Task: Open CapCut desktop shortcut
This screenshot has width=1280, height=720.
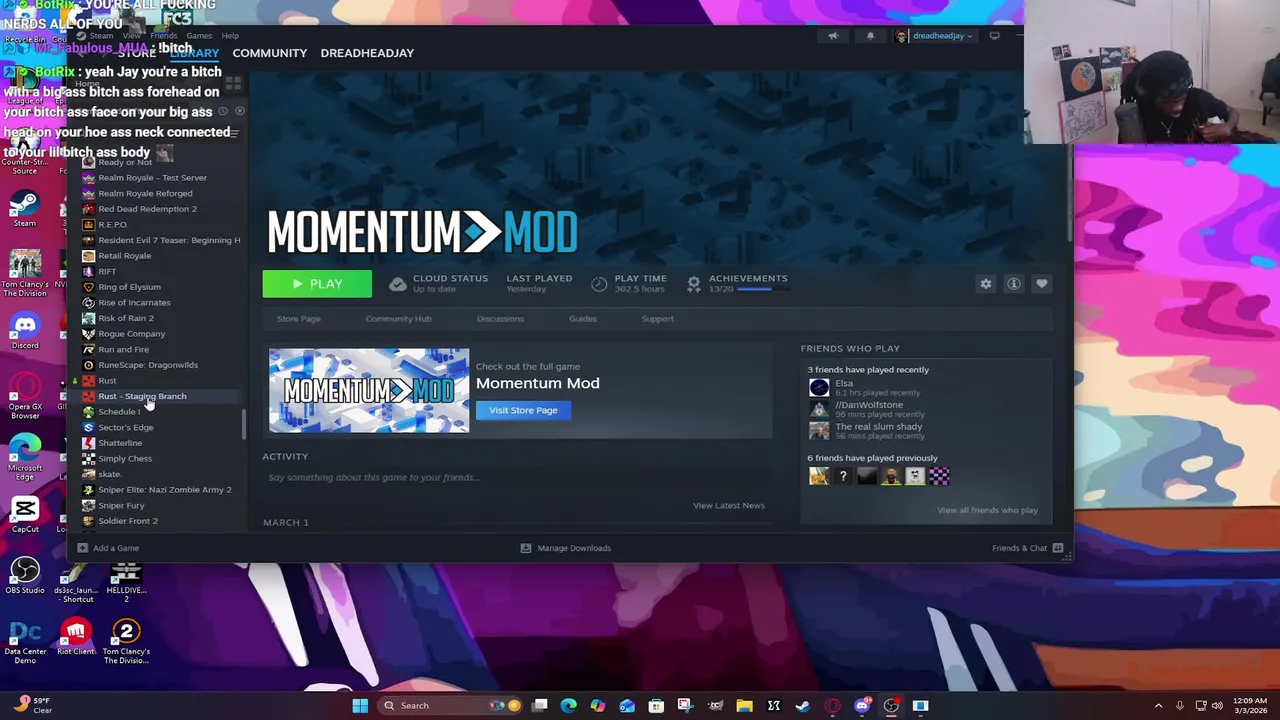Action: [25, 514]
